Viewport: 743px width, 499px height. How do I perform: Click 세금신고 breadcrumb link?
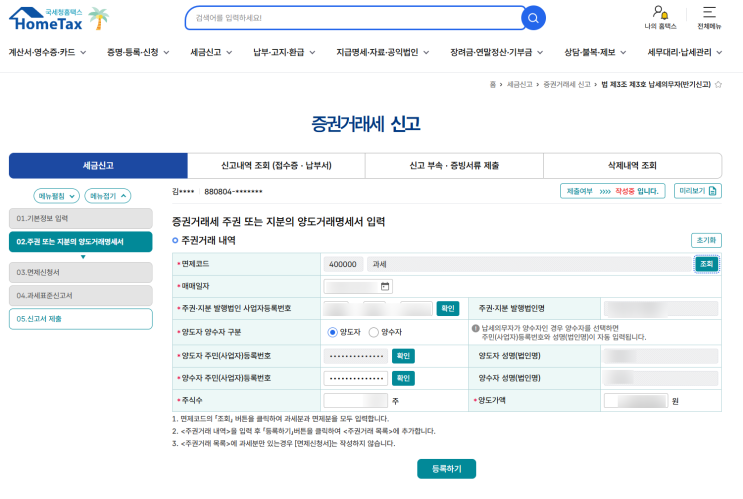click(x=519, y=84)
